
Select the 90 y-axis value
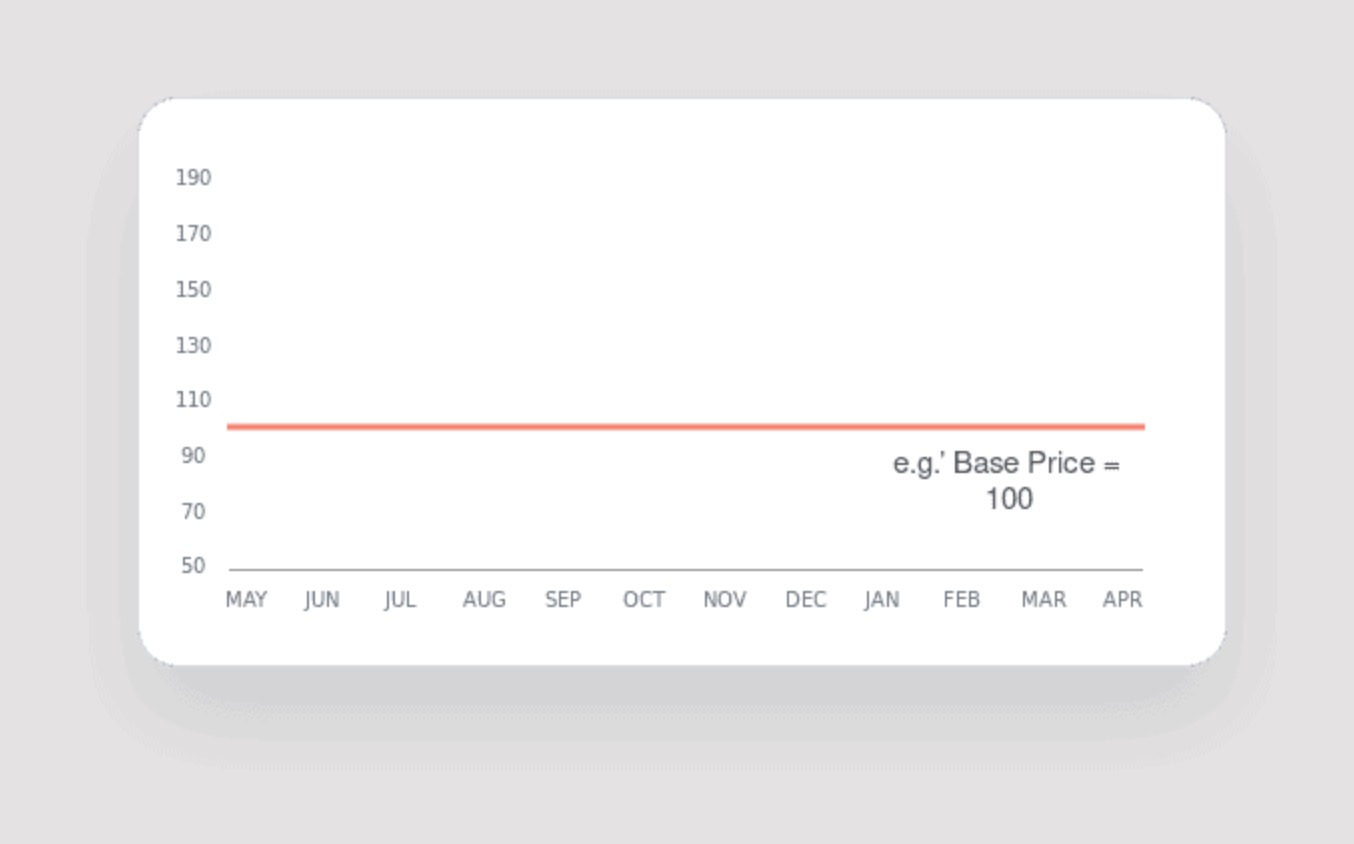[193, 456]
